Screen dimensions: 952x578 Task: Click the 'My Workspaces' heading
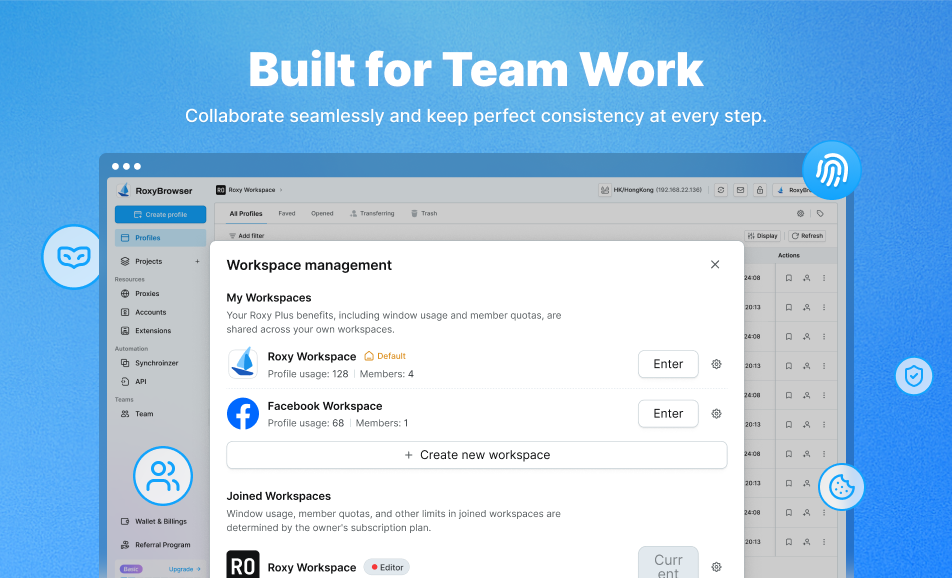click(269, 298)
